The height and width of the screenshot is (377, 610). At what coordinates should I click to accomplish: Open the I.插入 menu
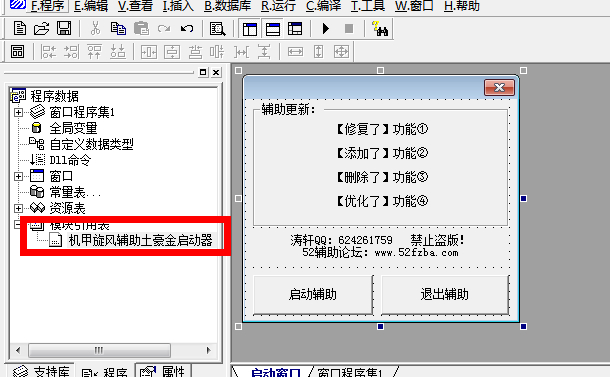[178, 5]
